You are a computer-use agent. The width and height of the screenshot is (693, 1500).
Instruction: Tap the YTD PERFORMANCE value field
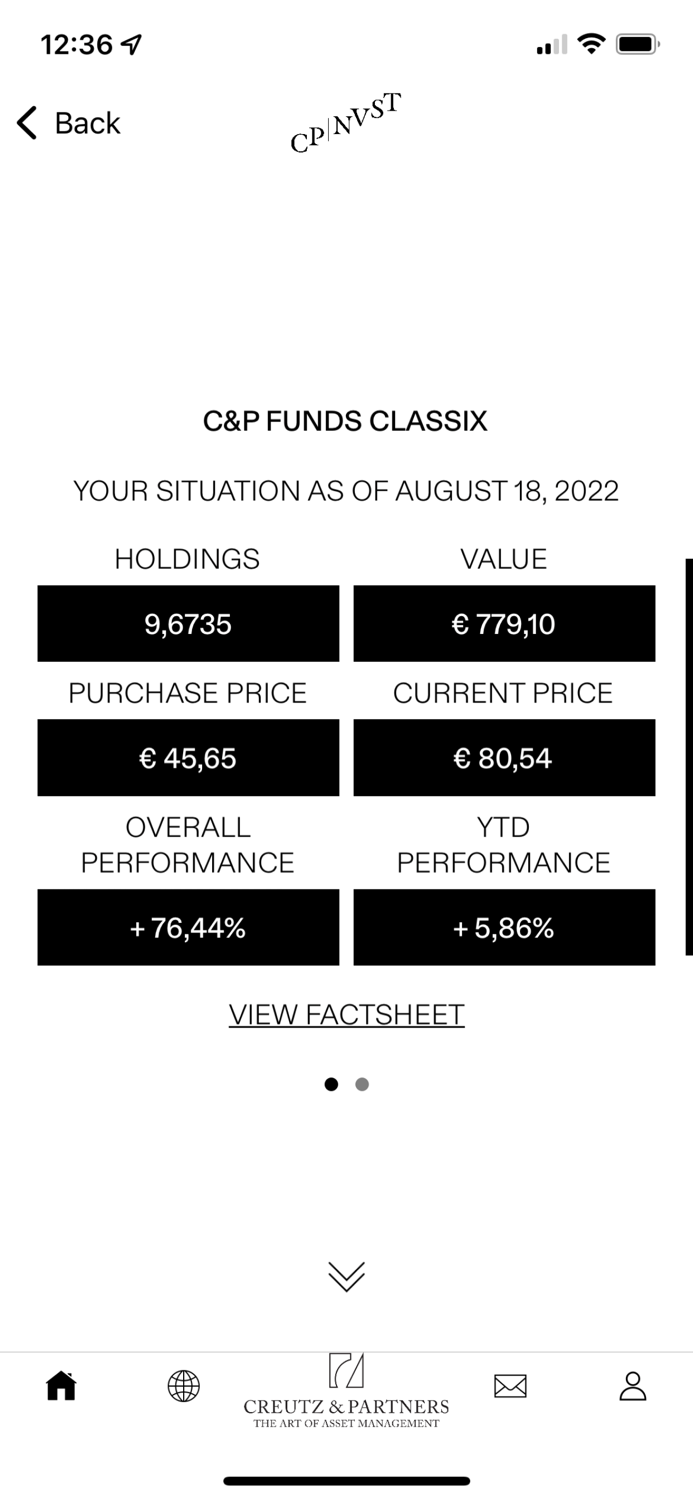[504, 927]
